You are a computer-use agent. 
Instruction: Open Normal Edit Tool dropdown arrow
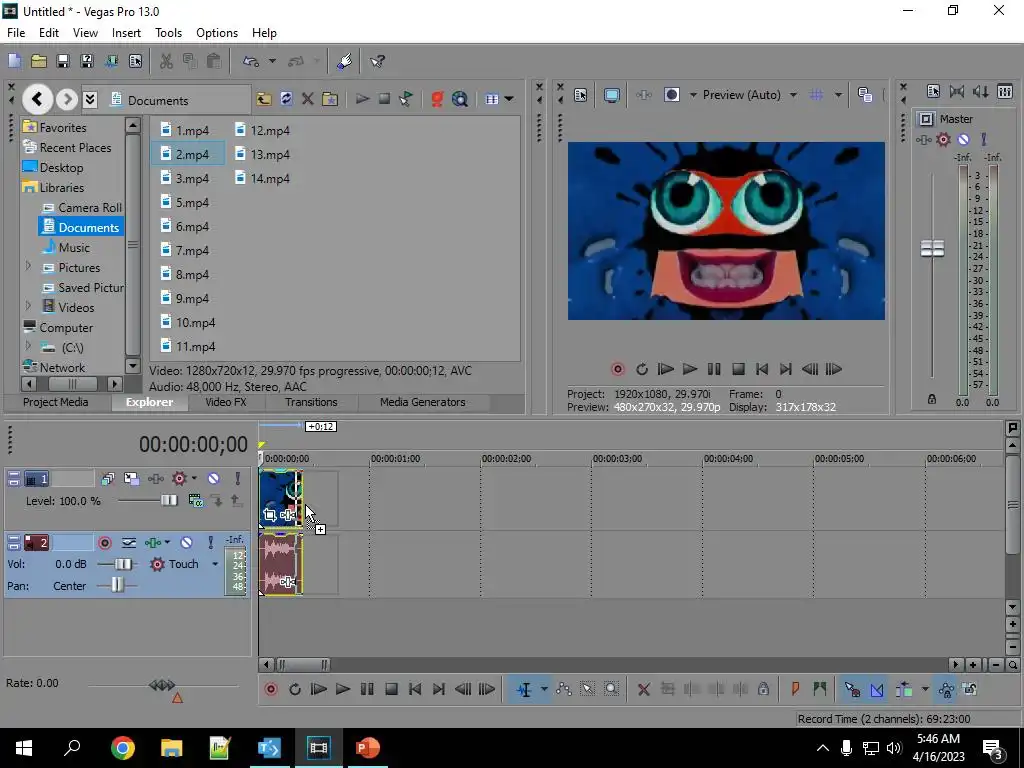(544, 689)
